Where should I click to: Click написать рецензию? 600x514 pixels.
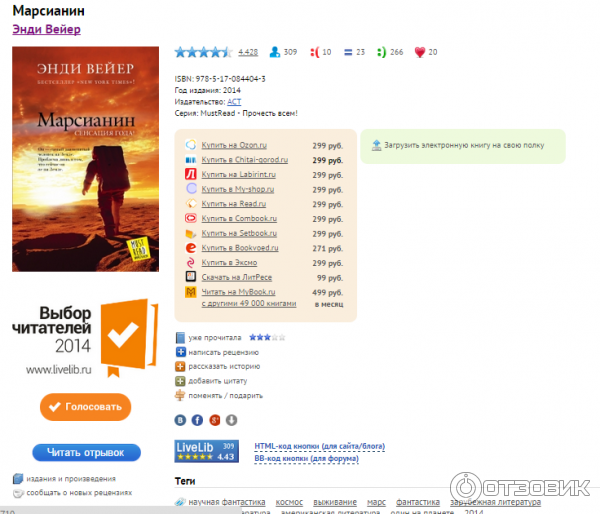[223, 352]
